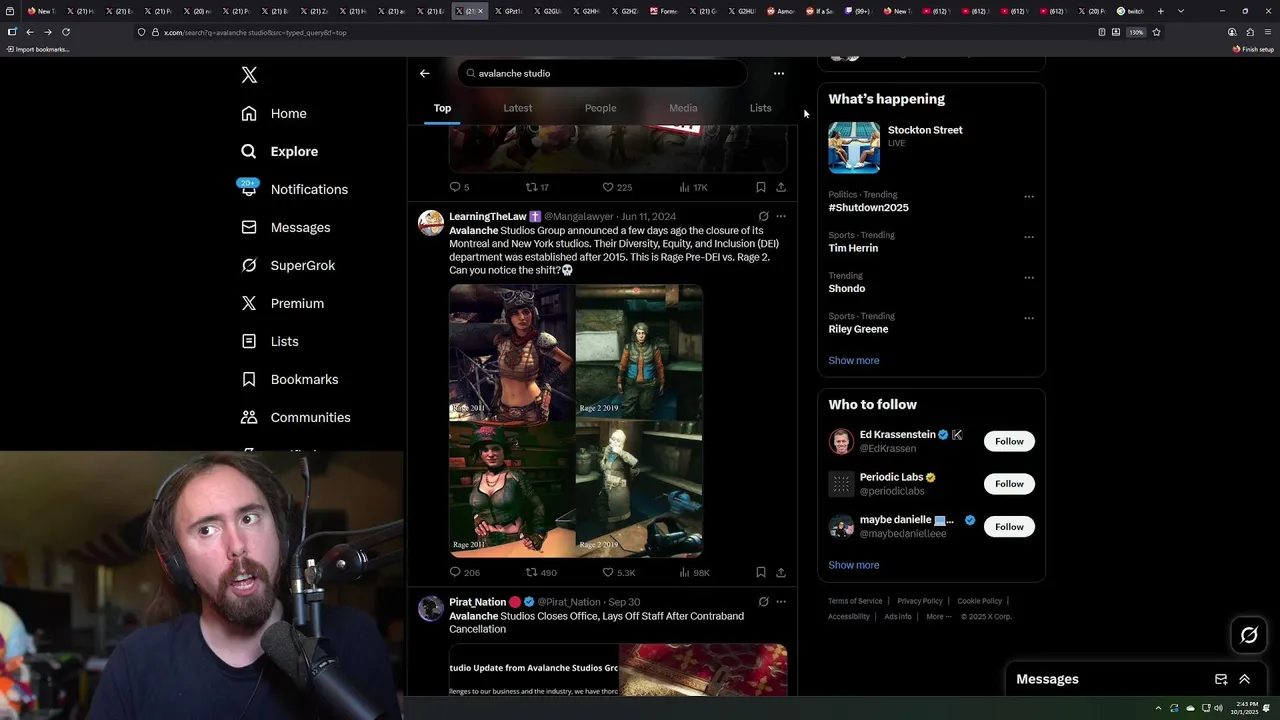Open more menu on Pirat_Nation post
Viewport: 1280px width, 720px height.
pyautogui.click(x=781, y=602)
